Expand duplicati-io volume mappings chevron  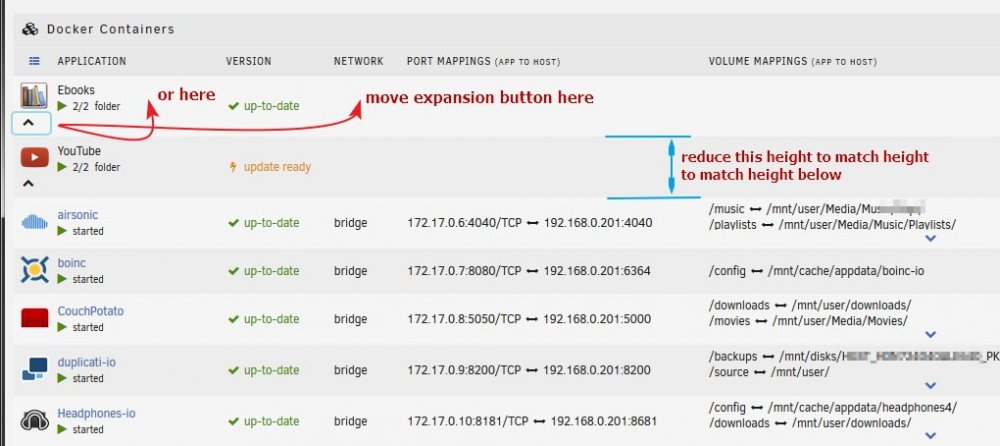(930, 385)
